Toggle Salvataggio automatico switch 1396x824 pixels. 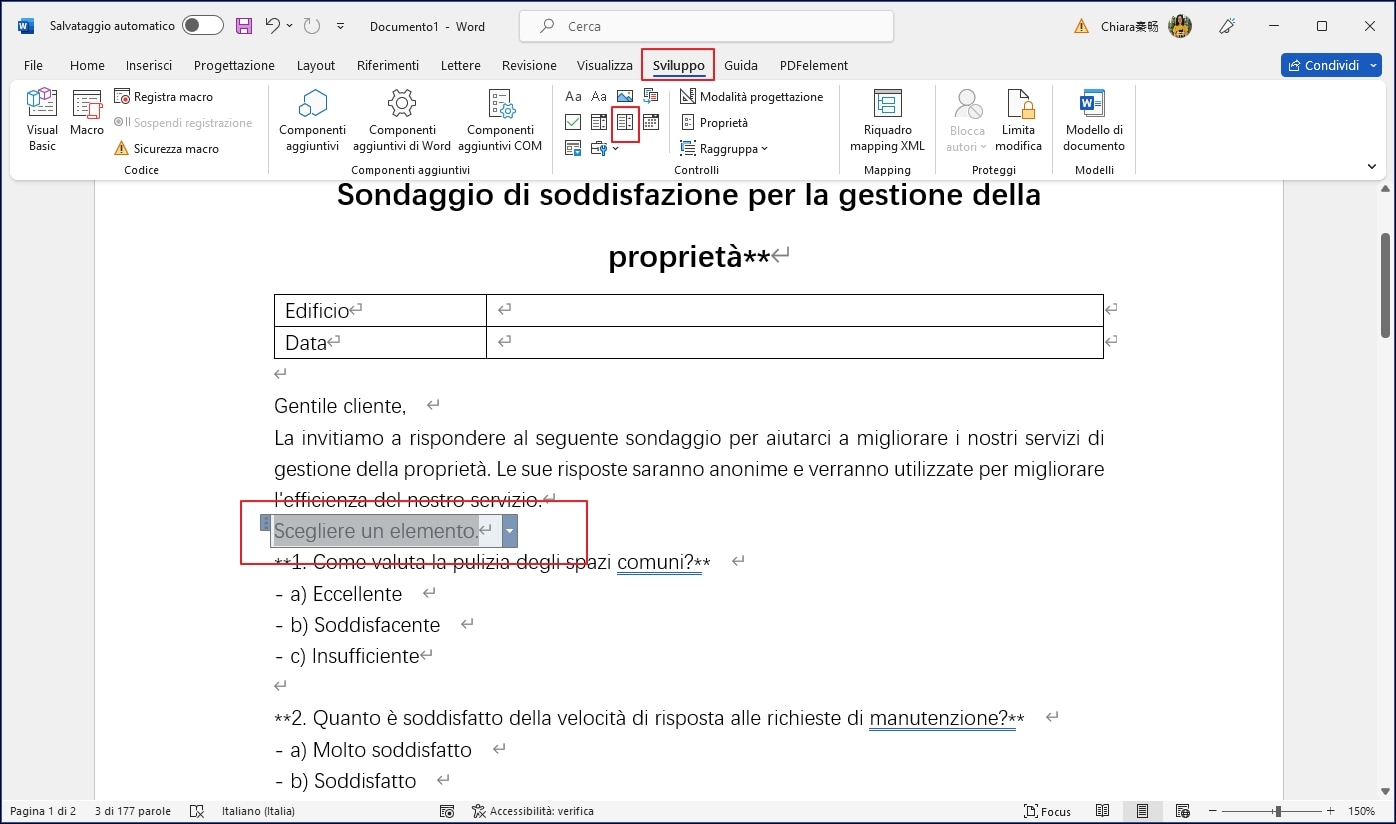202,26
